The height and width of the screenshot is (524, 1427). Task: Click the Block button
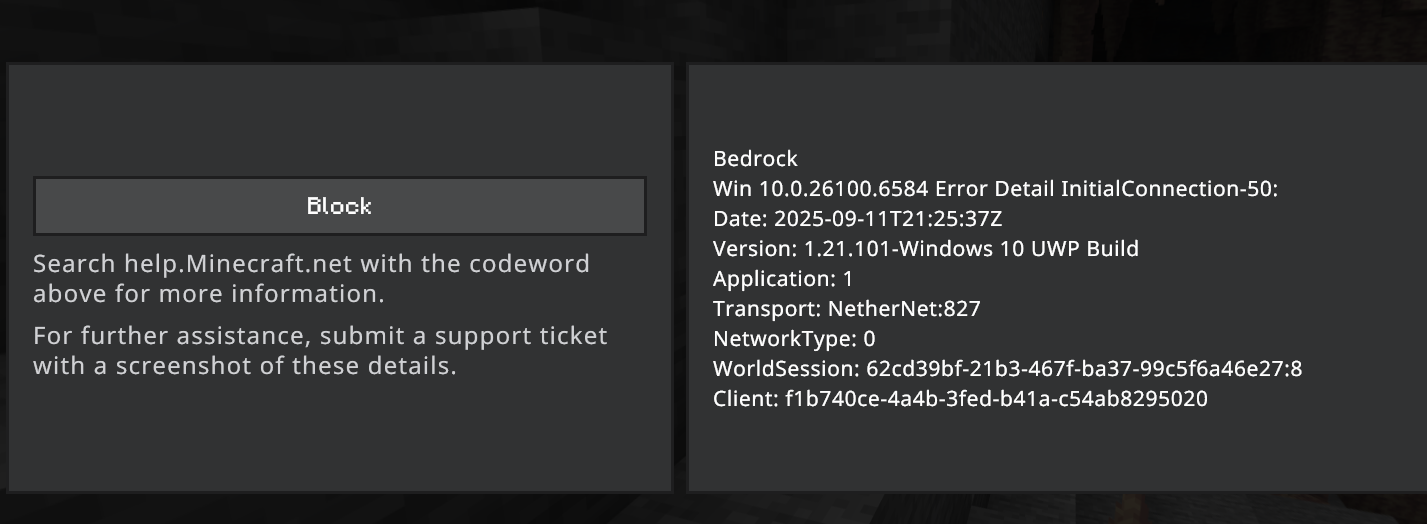coord(339,206)
